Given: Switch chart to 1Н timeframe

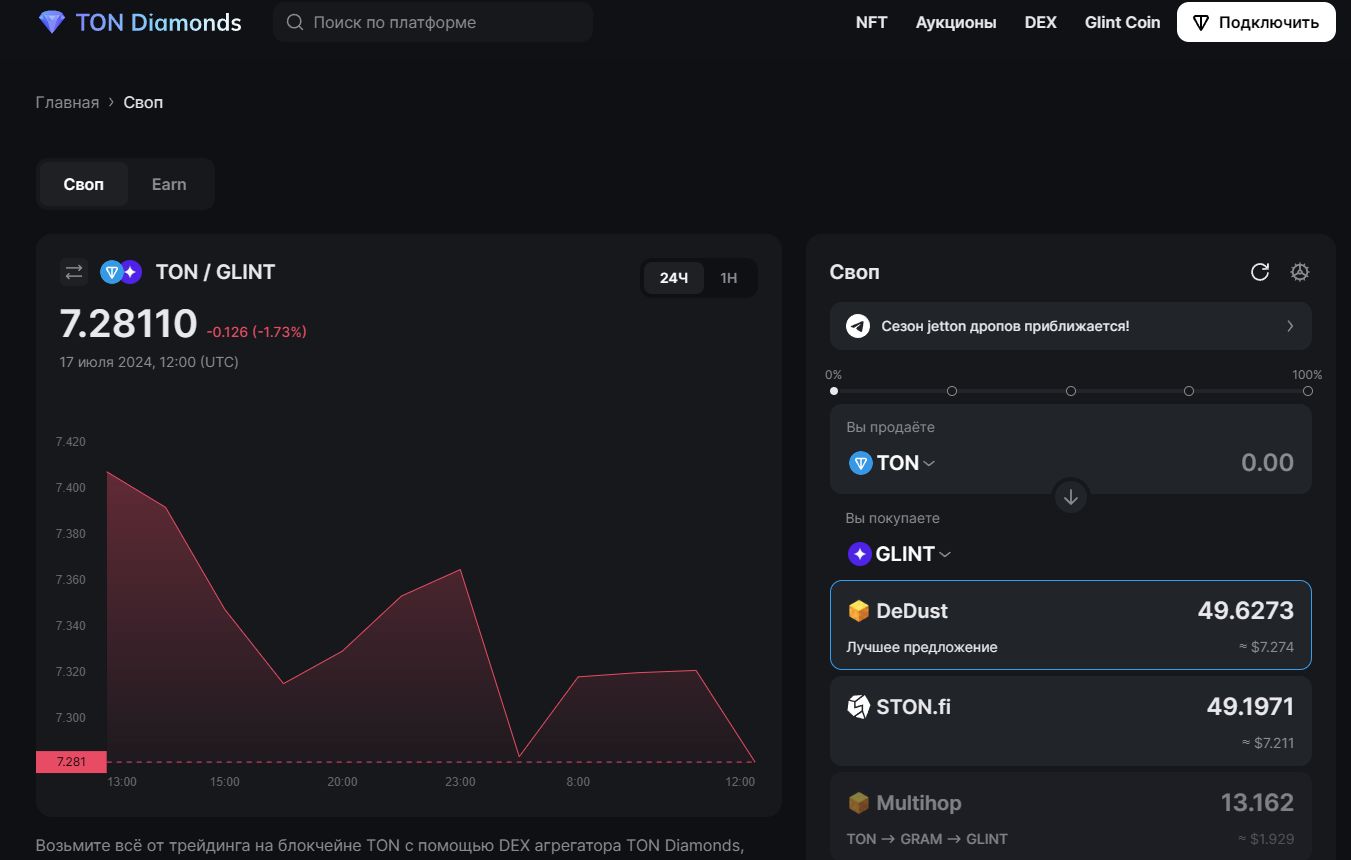Looking at the screenshot, I should click(x=729, y=278).
